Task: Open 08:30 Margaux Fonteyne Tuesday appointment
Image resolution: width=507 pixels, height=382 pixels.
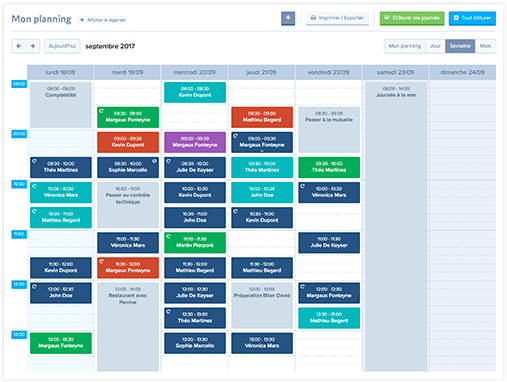Action: coord(128,117)
